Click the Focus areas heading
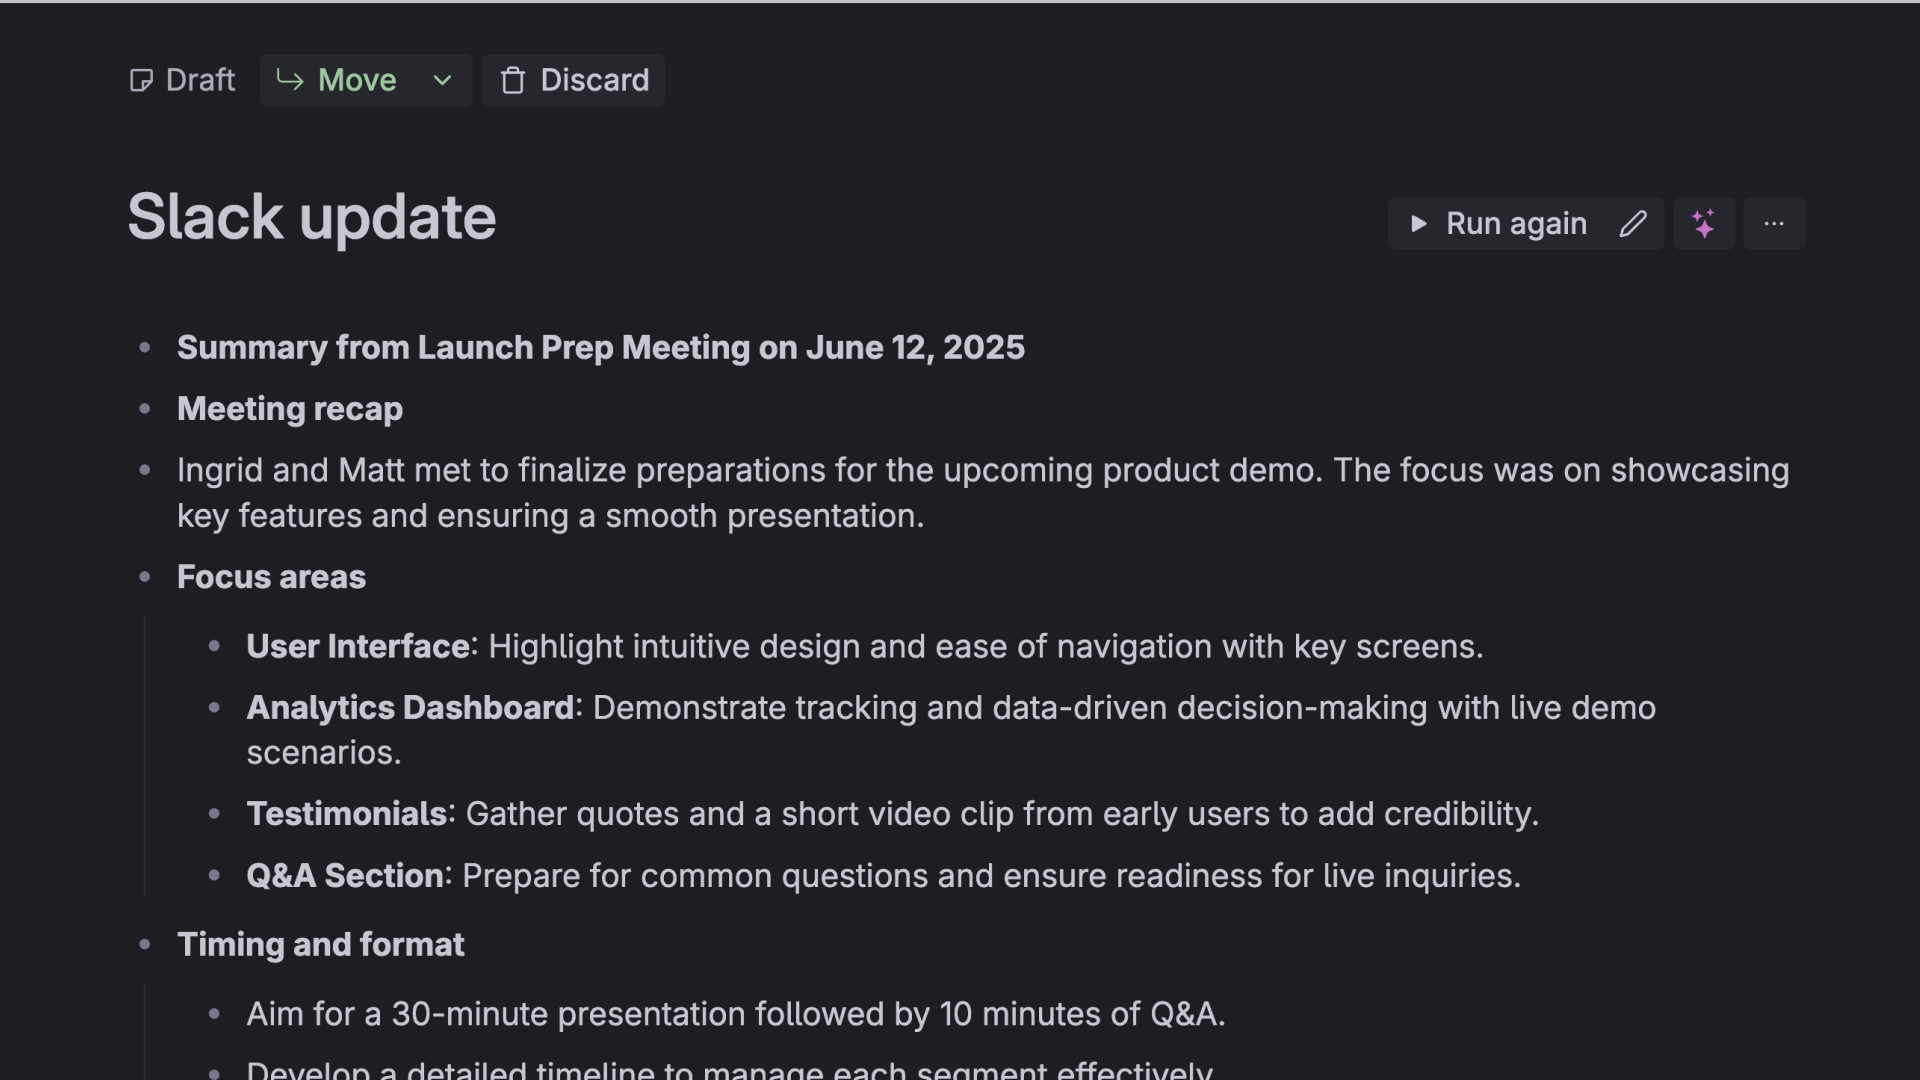Viewport: 1920px width, 1080px height. [271, 577]
